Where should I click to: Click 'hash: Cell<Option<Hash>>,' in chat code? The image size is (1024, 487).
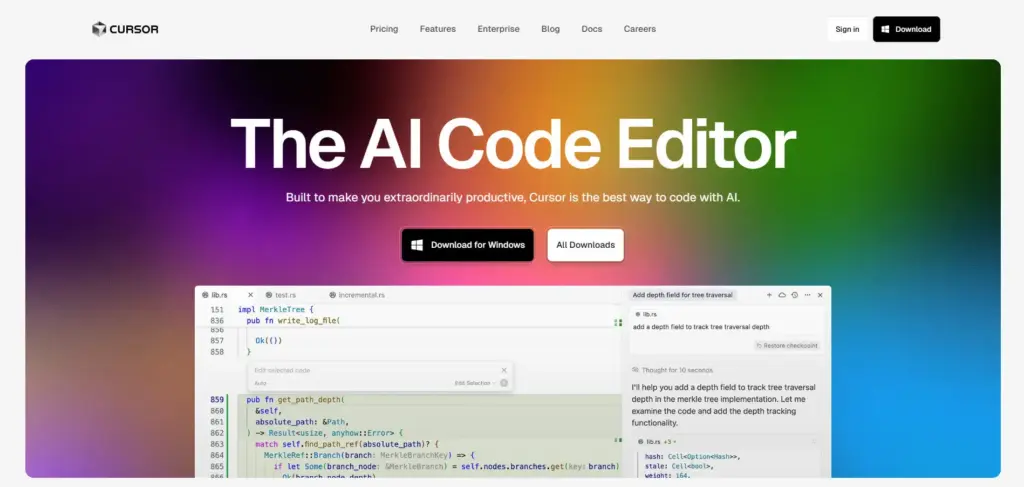(x=692, y=456)
